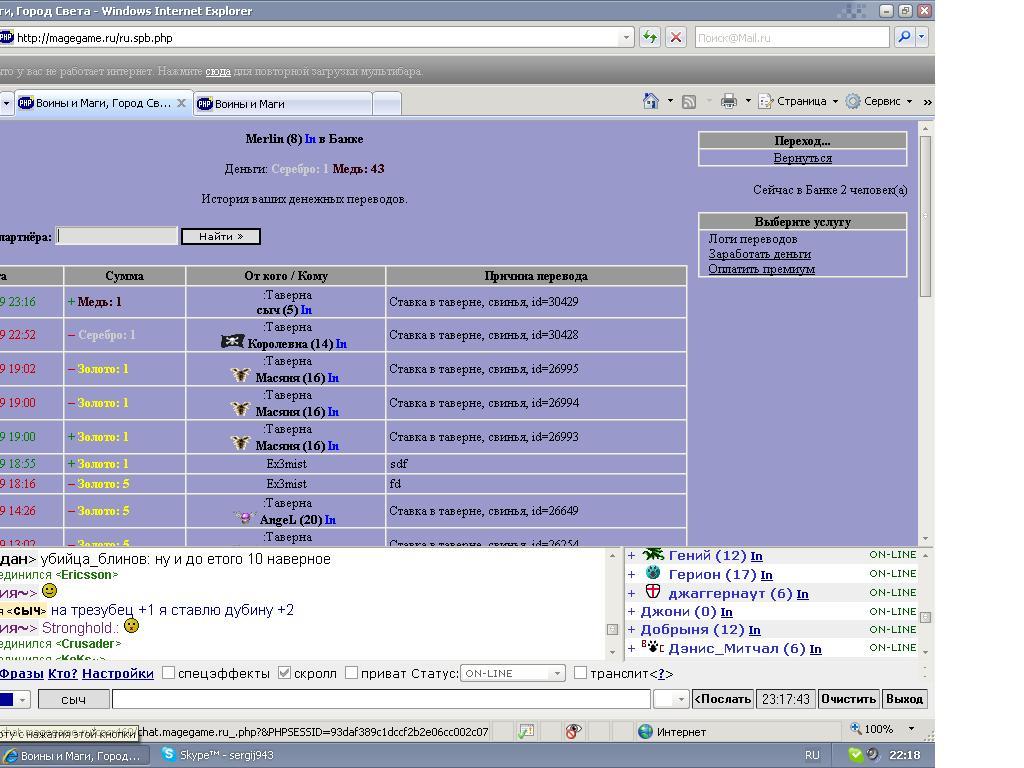Click the magnifier search button
1024x768 pixels.
[904, 37]
